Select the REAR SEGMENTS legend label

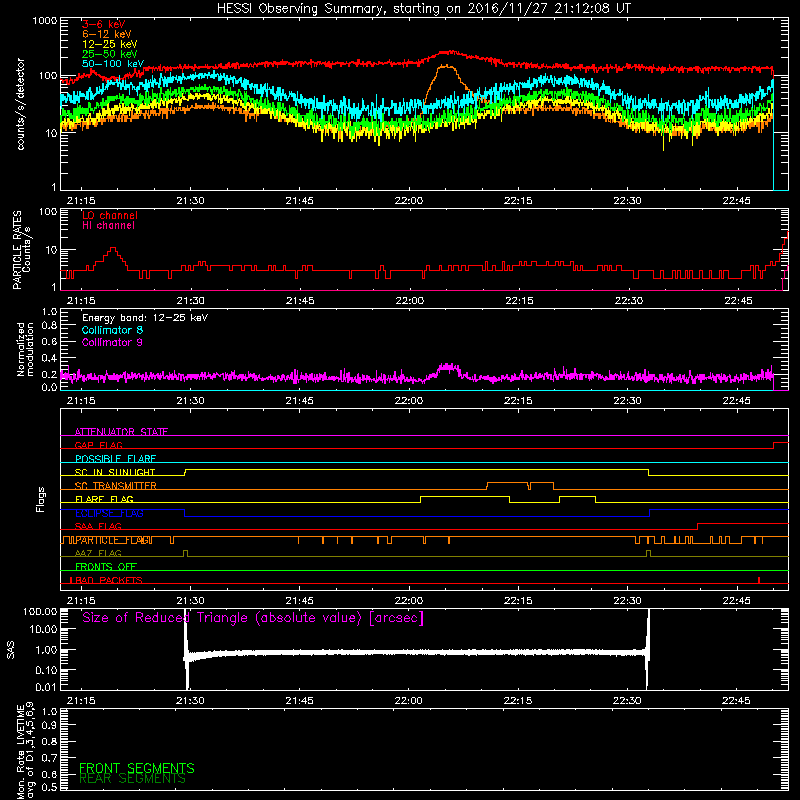pyautogui.click(x=132, y=779)
